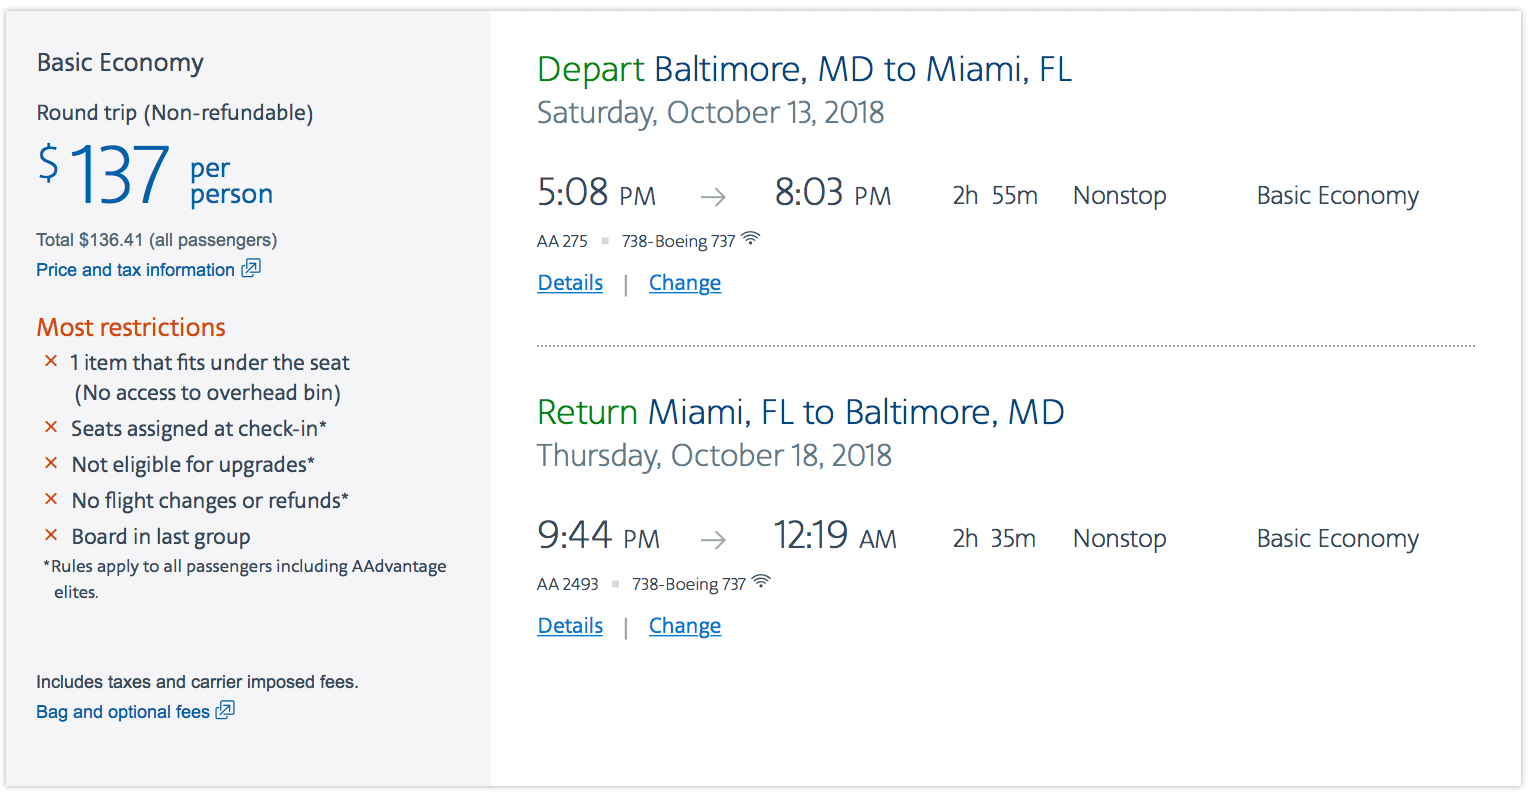The height and width of the screenshot is (794, 1530).
Task: Change the return flight to Baltimore
Action: tap(685, 626)
